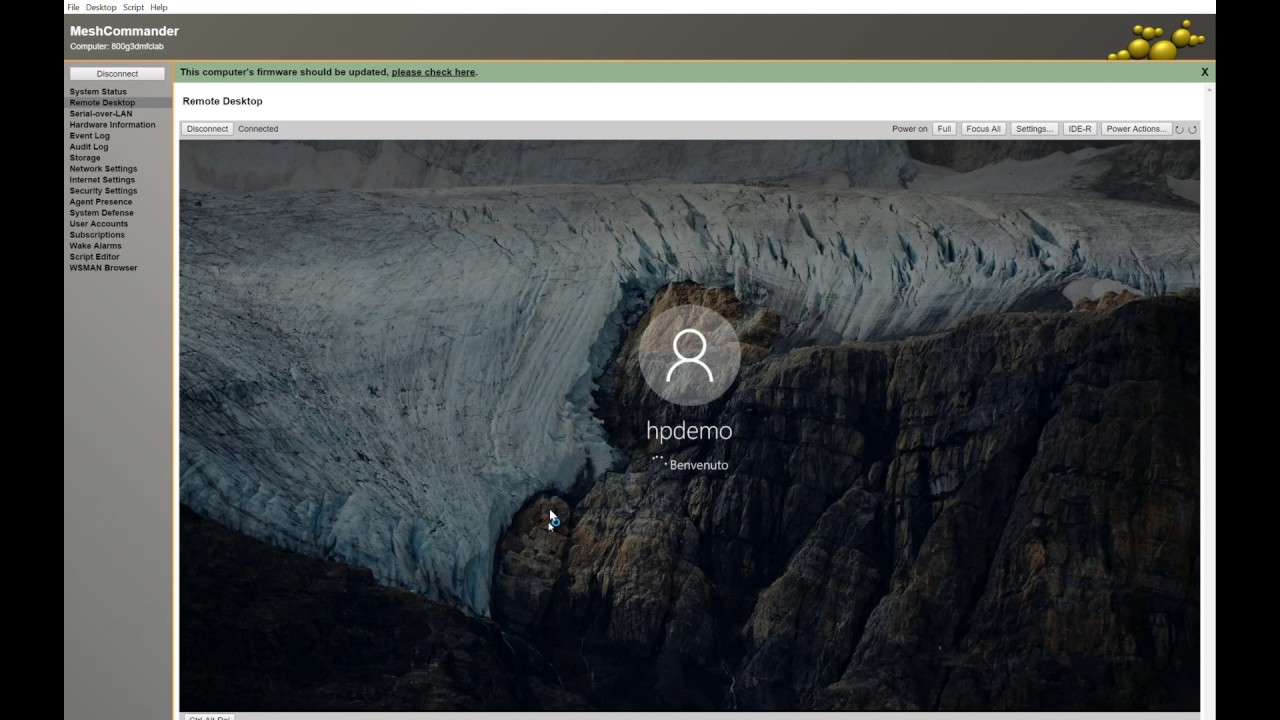Open remote desktop Settings dialog
Screen dimensions: 1280x720
click(1033, 129)
